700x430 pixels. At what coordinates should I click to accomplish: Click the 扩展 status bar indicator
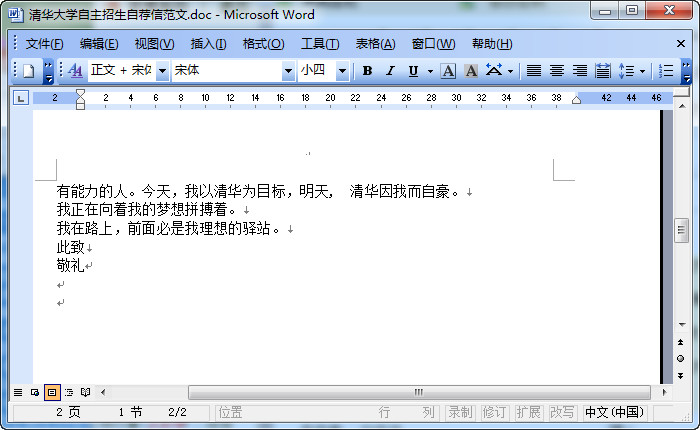(528, 412)
